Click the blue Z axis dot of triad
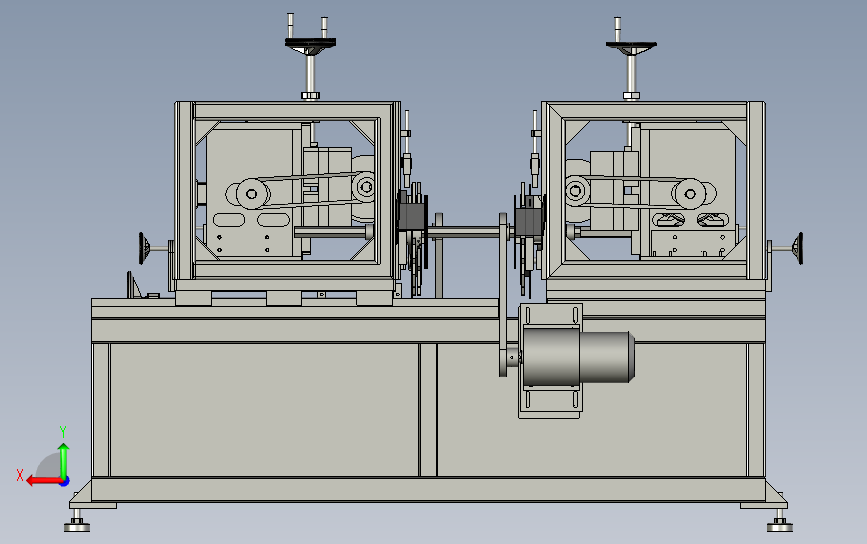Image resolution: width=867 pixels, height=544 pixels. 65,482
